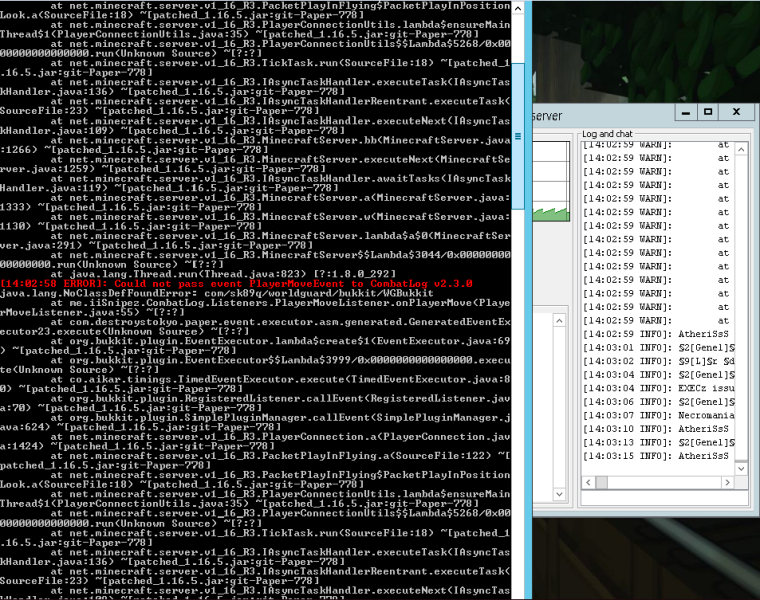Viewport: 760px width, 600px height.
Task: Click the Log and chat panel label
Action: pyautogui.click(x=607, y=134)
